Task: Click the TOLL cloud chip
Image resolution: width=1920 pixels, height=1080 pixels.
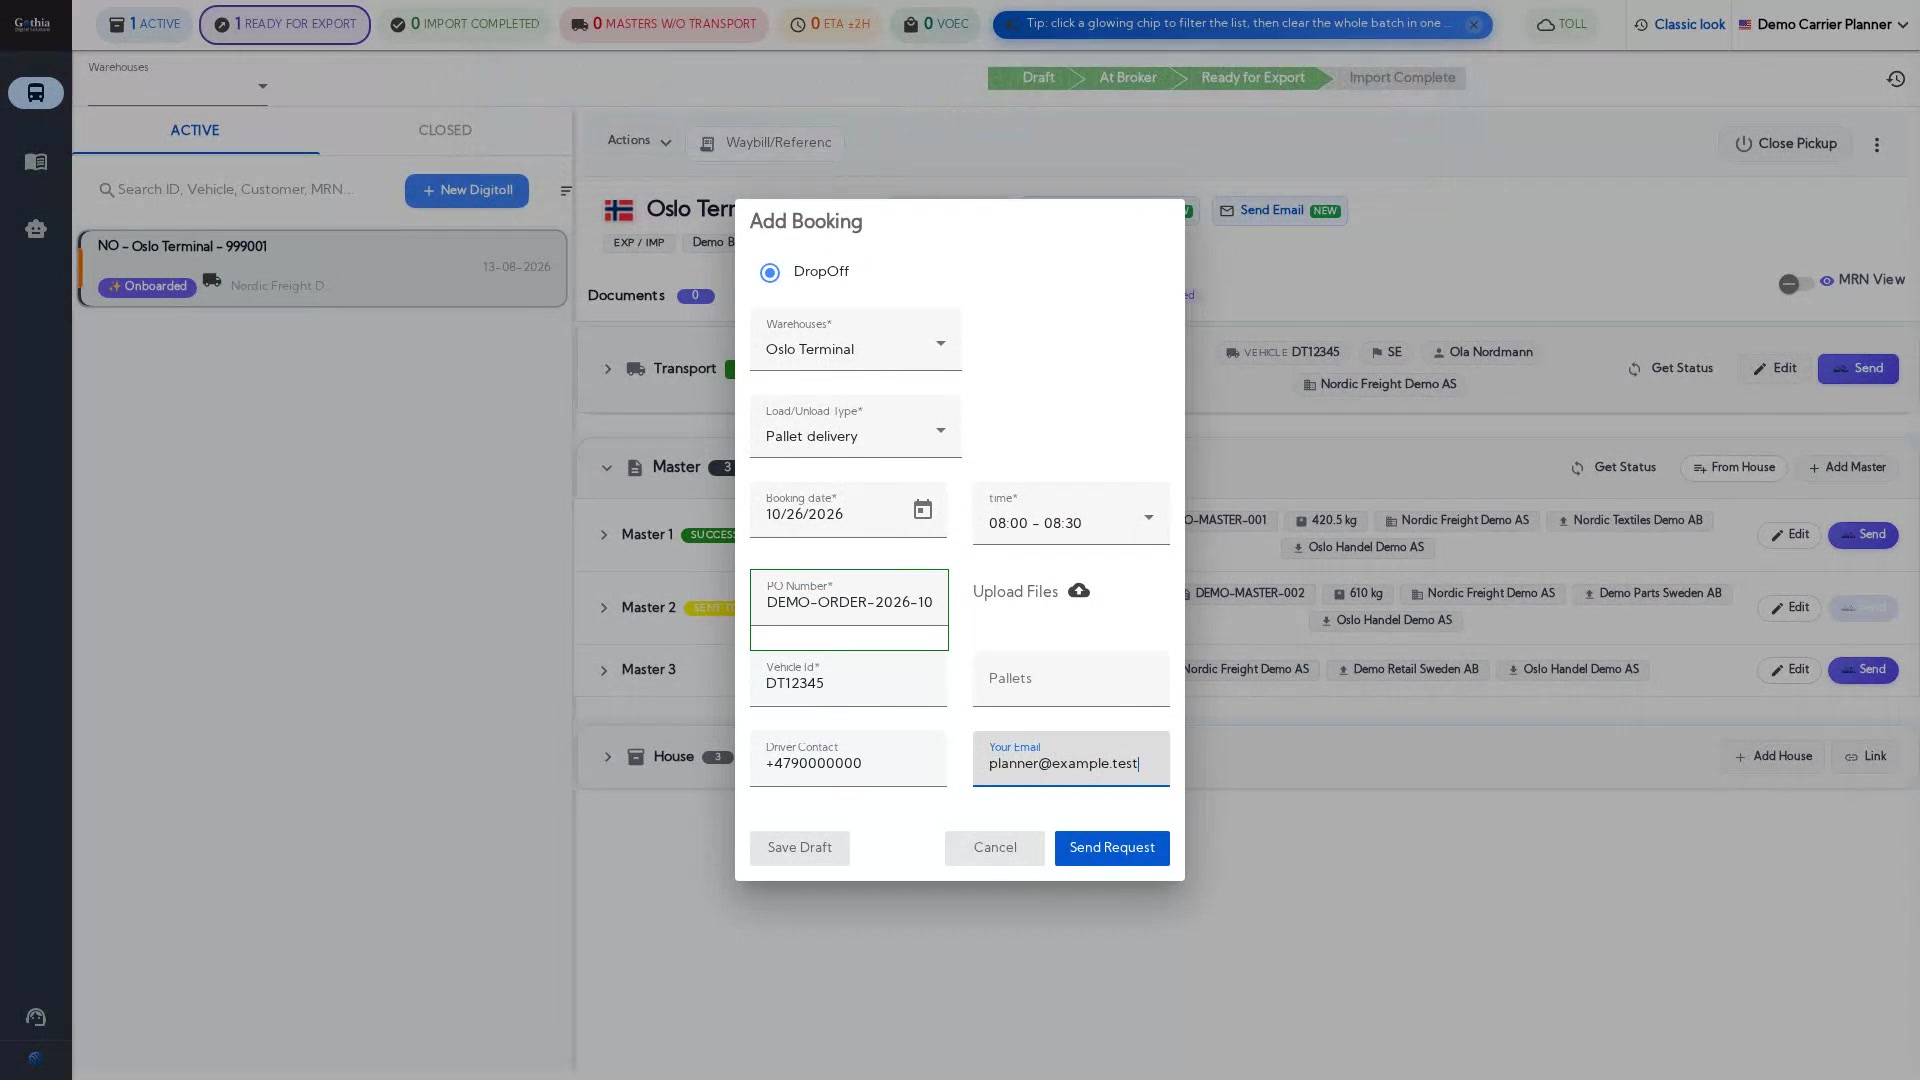Action: [1561, 25]
